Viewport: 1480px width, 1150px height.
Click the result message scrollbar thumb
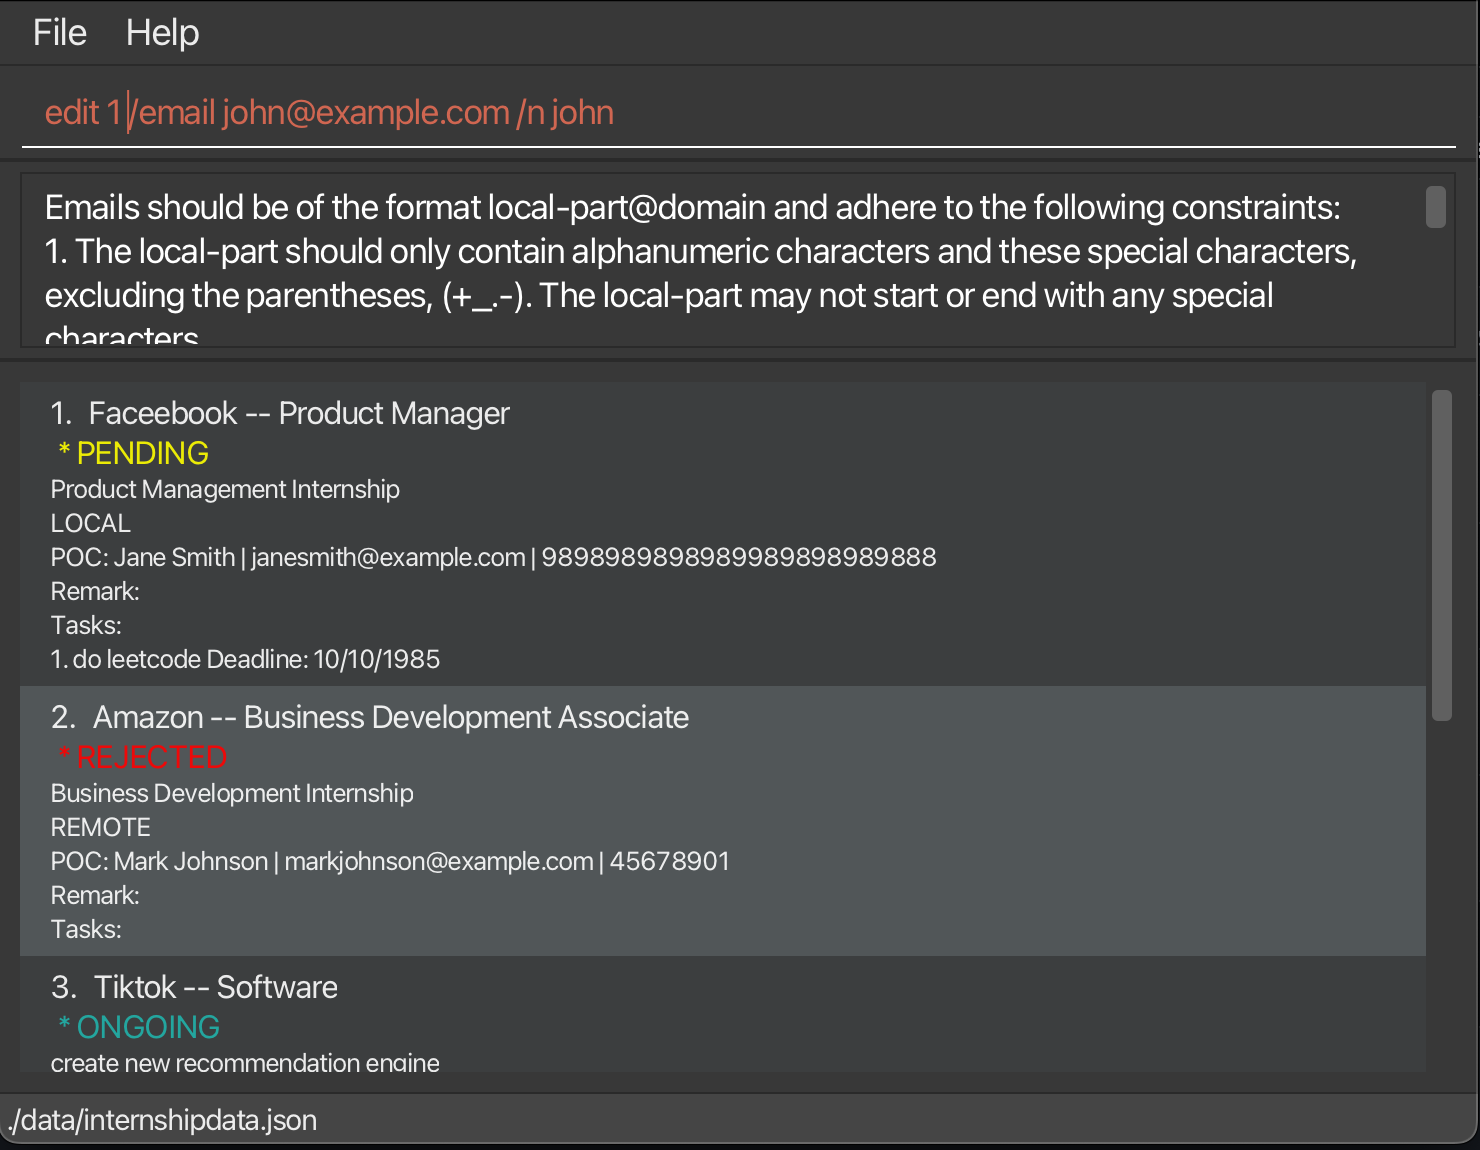pyautogui.click(x=1435, y=207)
